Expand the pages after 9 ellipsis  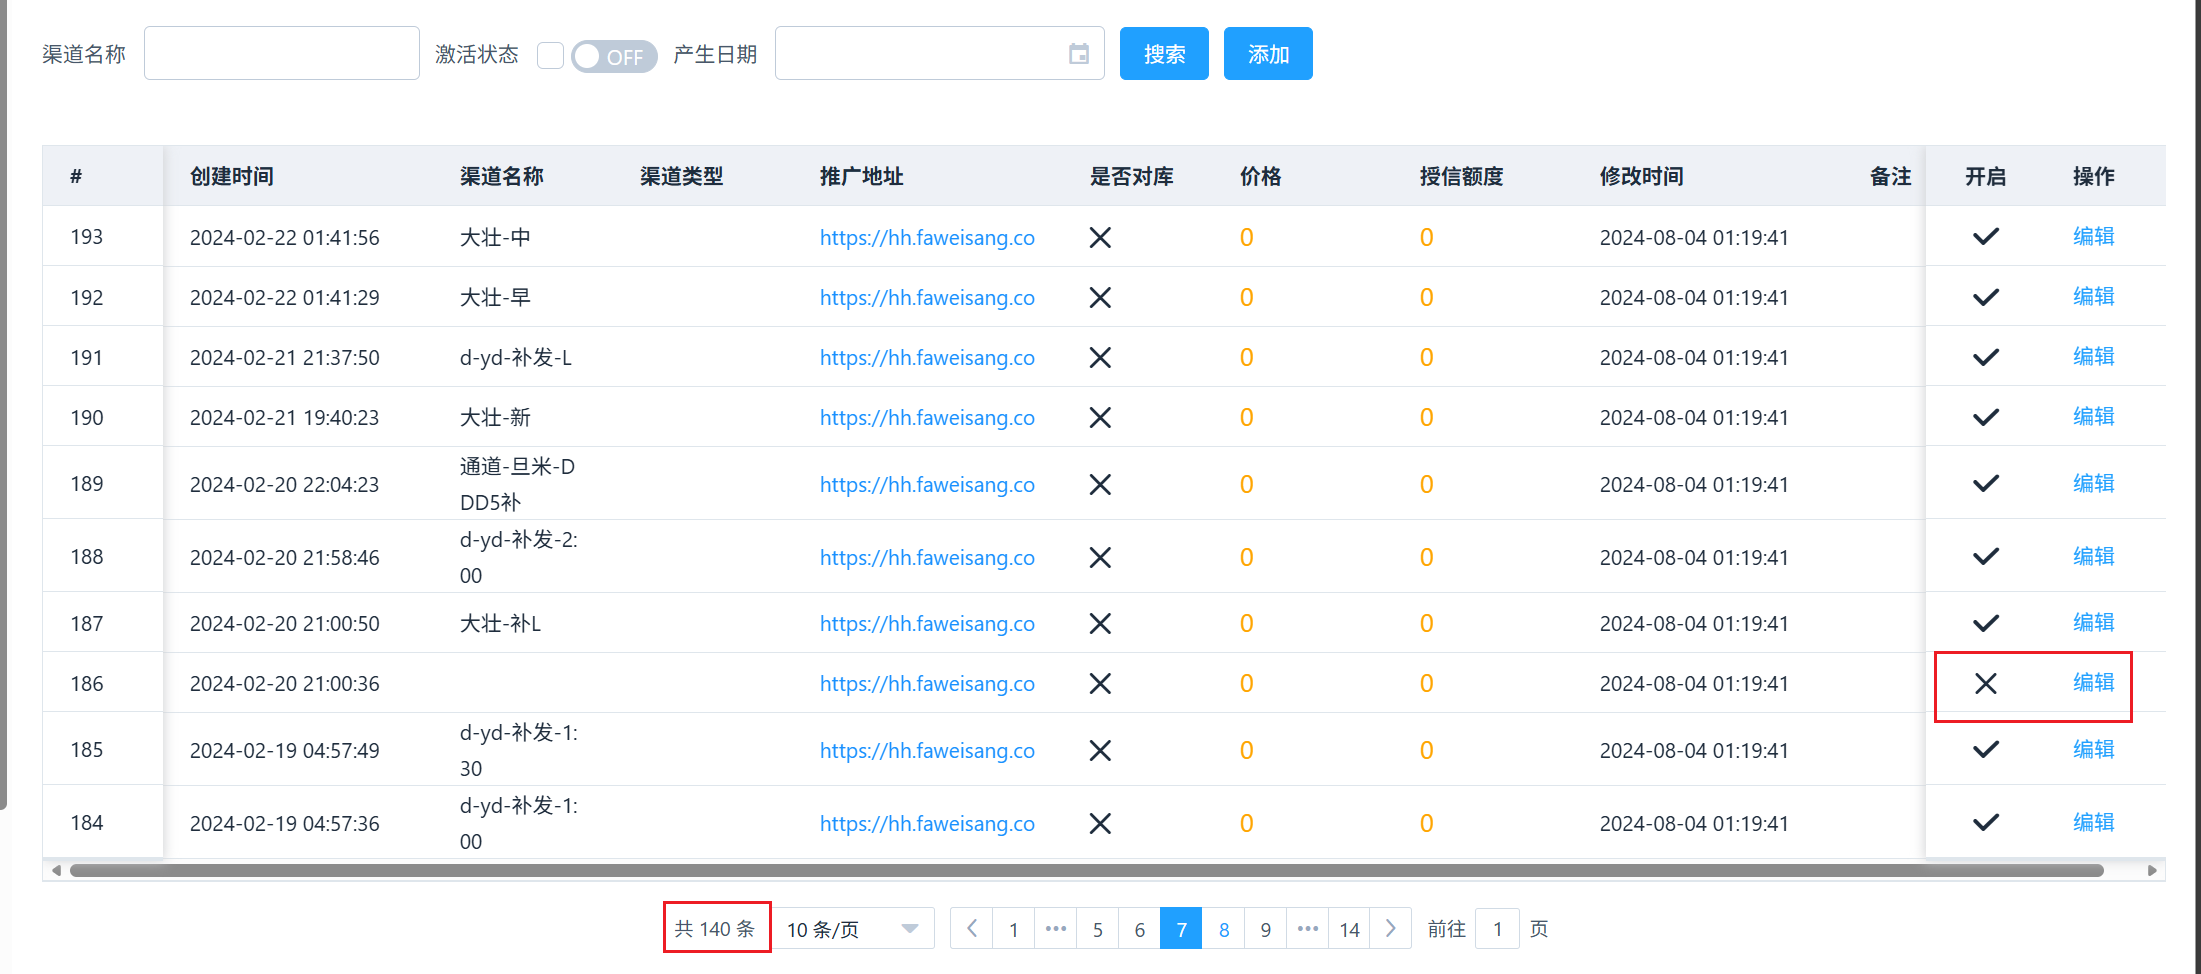pyautogui.click(x=1307, y=929)
